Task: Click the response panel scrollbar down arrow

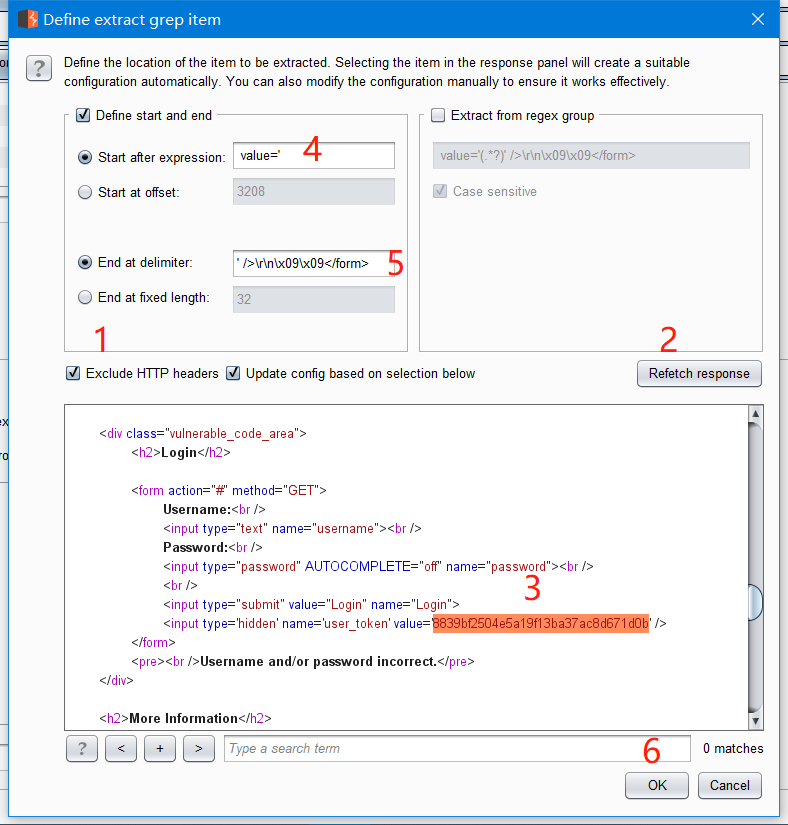Action: coord(755,721)
